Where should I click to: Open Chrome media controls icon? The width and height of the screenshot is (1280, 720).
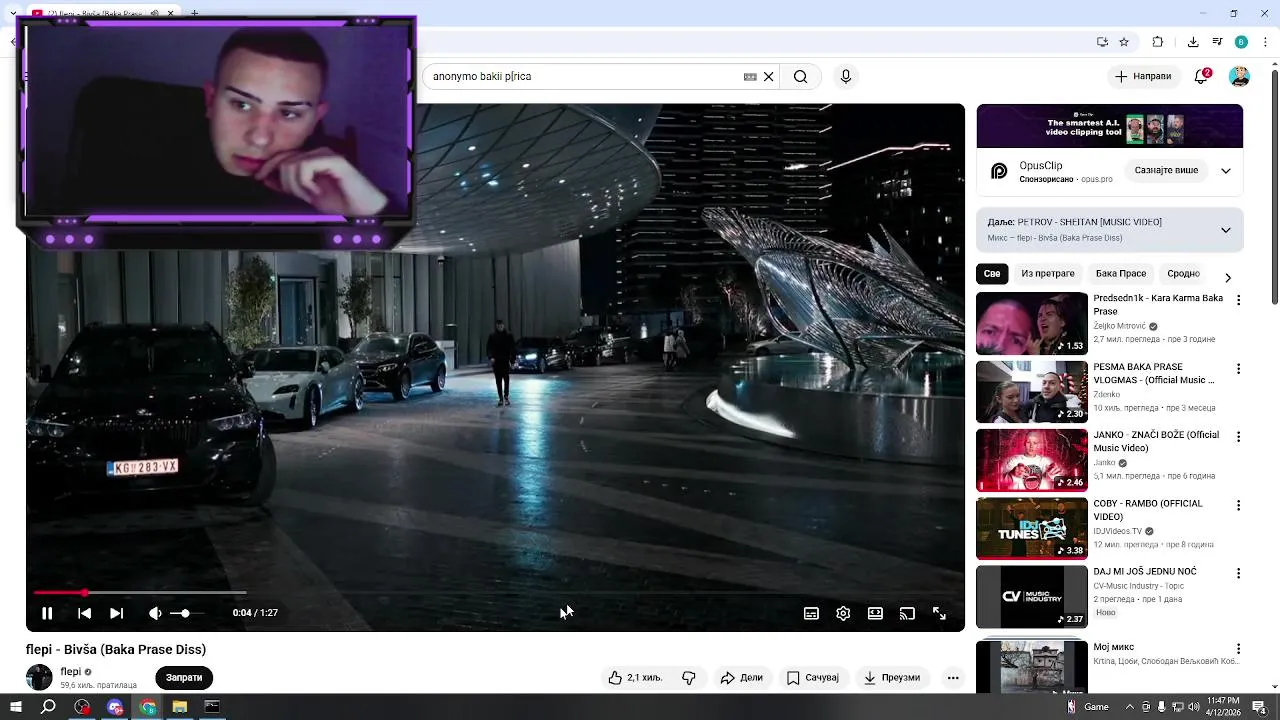click(1217, 42)
